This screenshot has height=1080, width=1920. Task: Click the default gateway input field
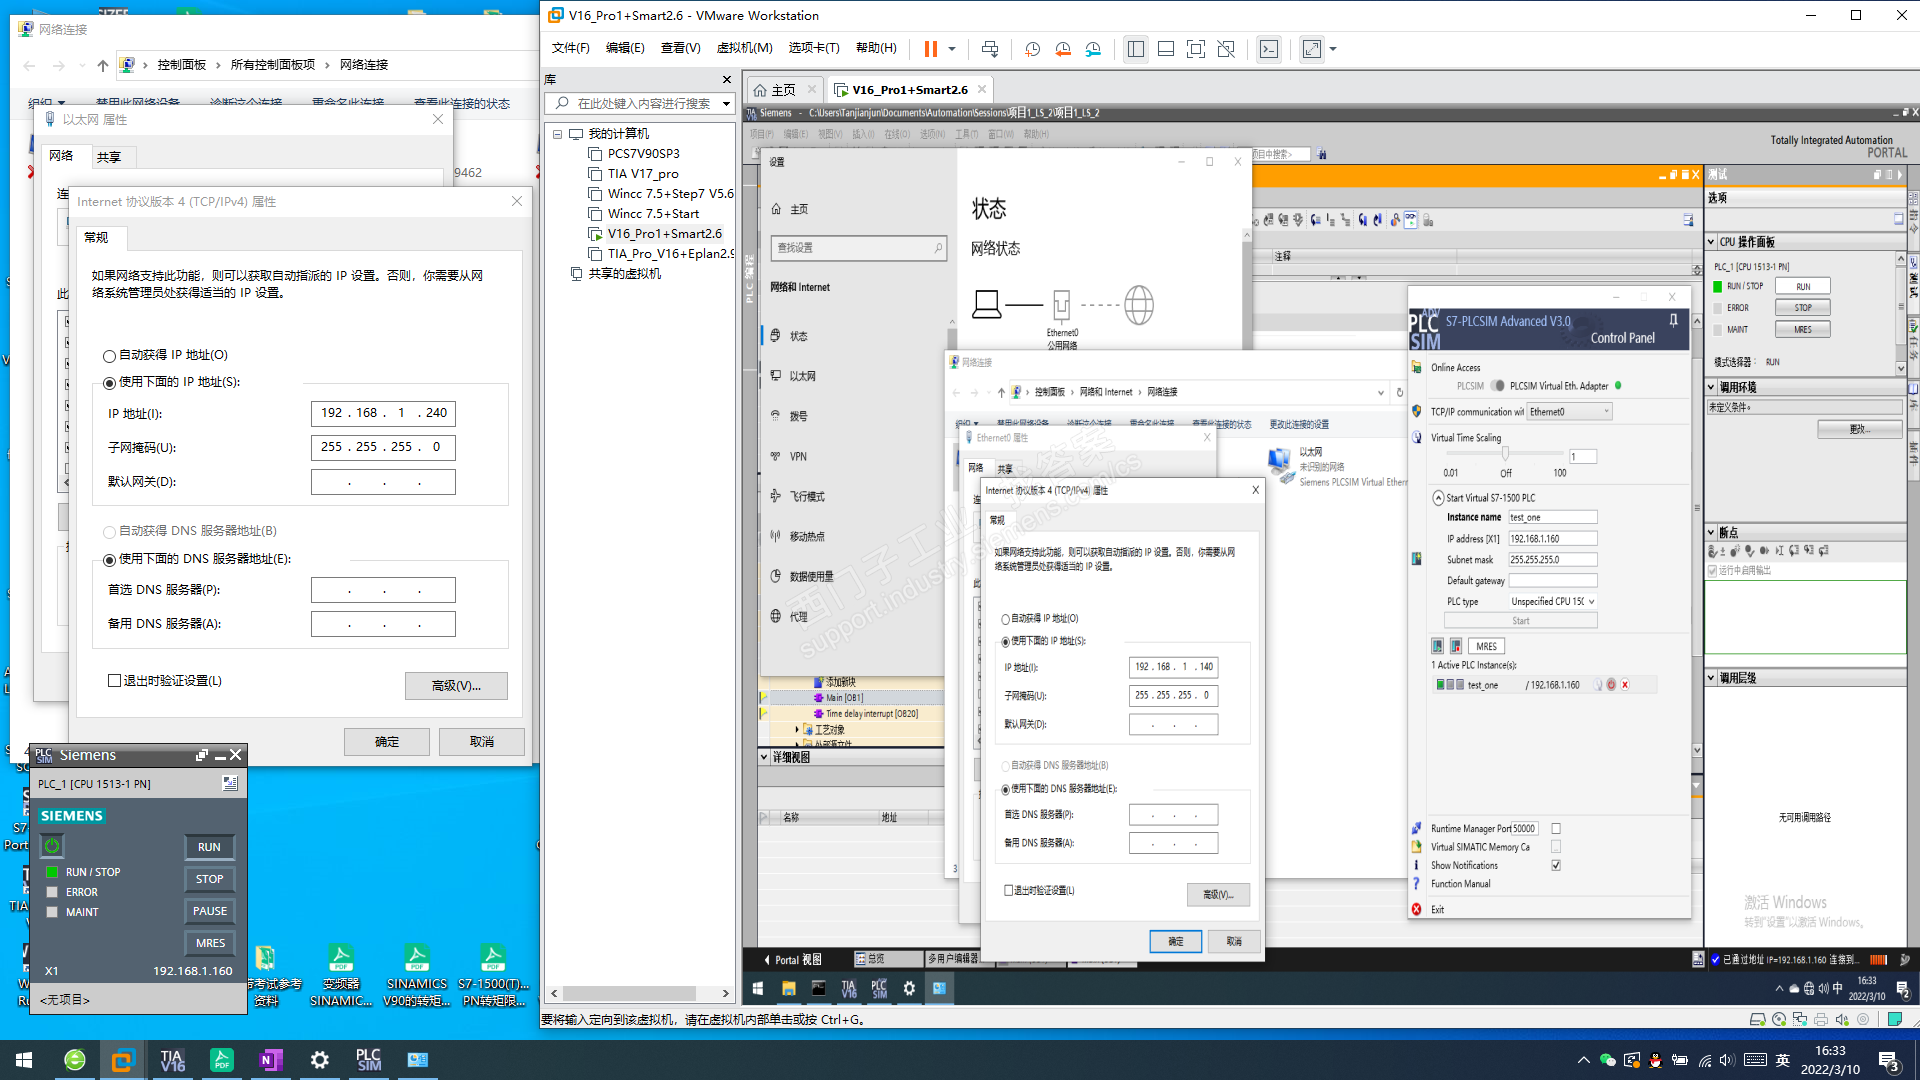383,482
